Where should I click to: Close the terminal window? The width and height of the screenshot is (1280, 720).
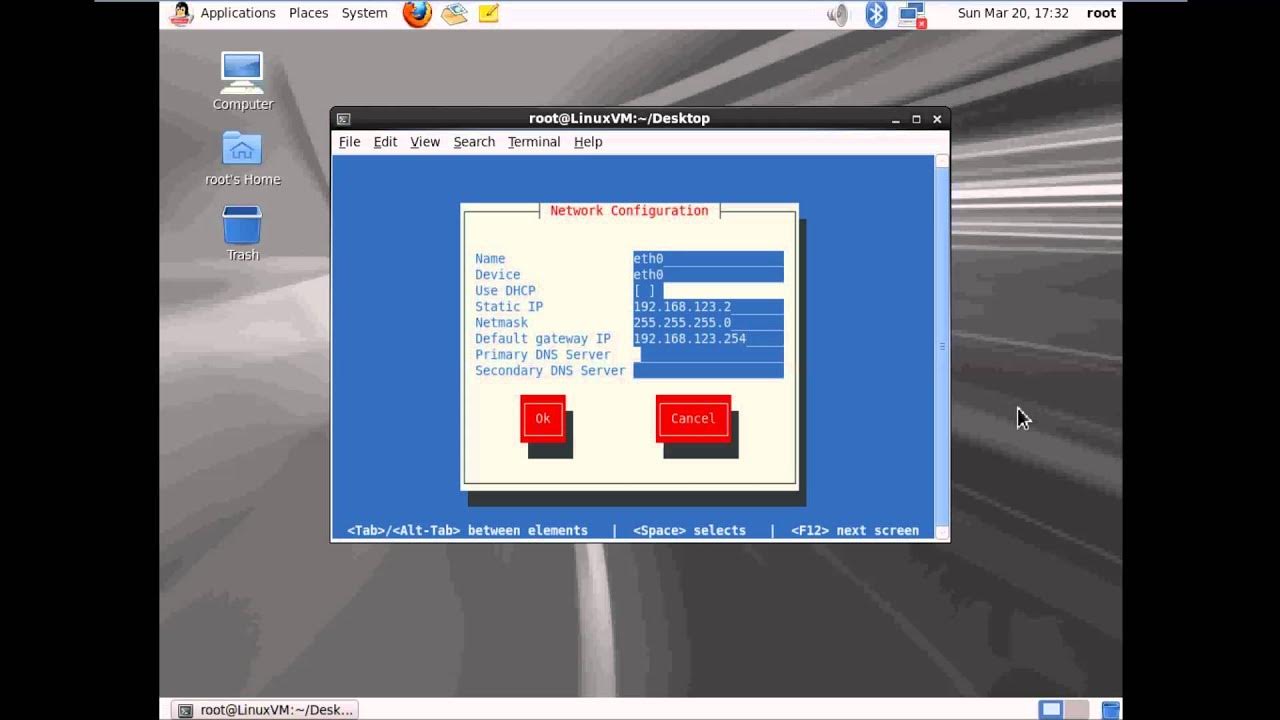937,119
